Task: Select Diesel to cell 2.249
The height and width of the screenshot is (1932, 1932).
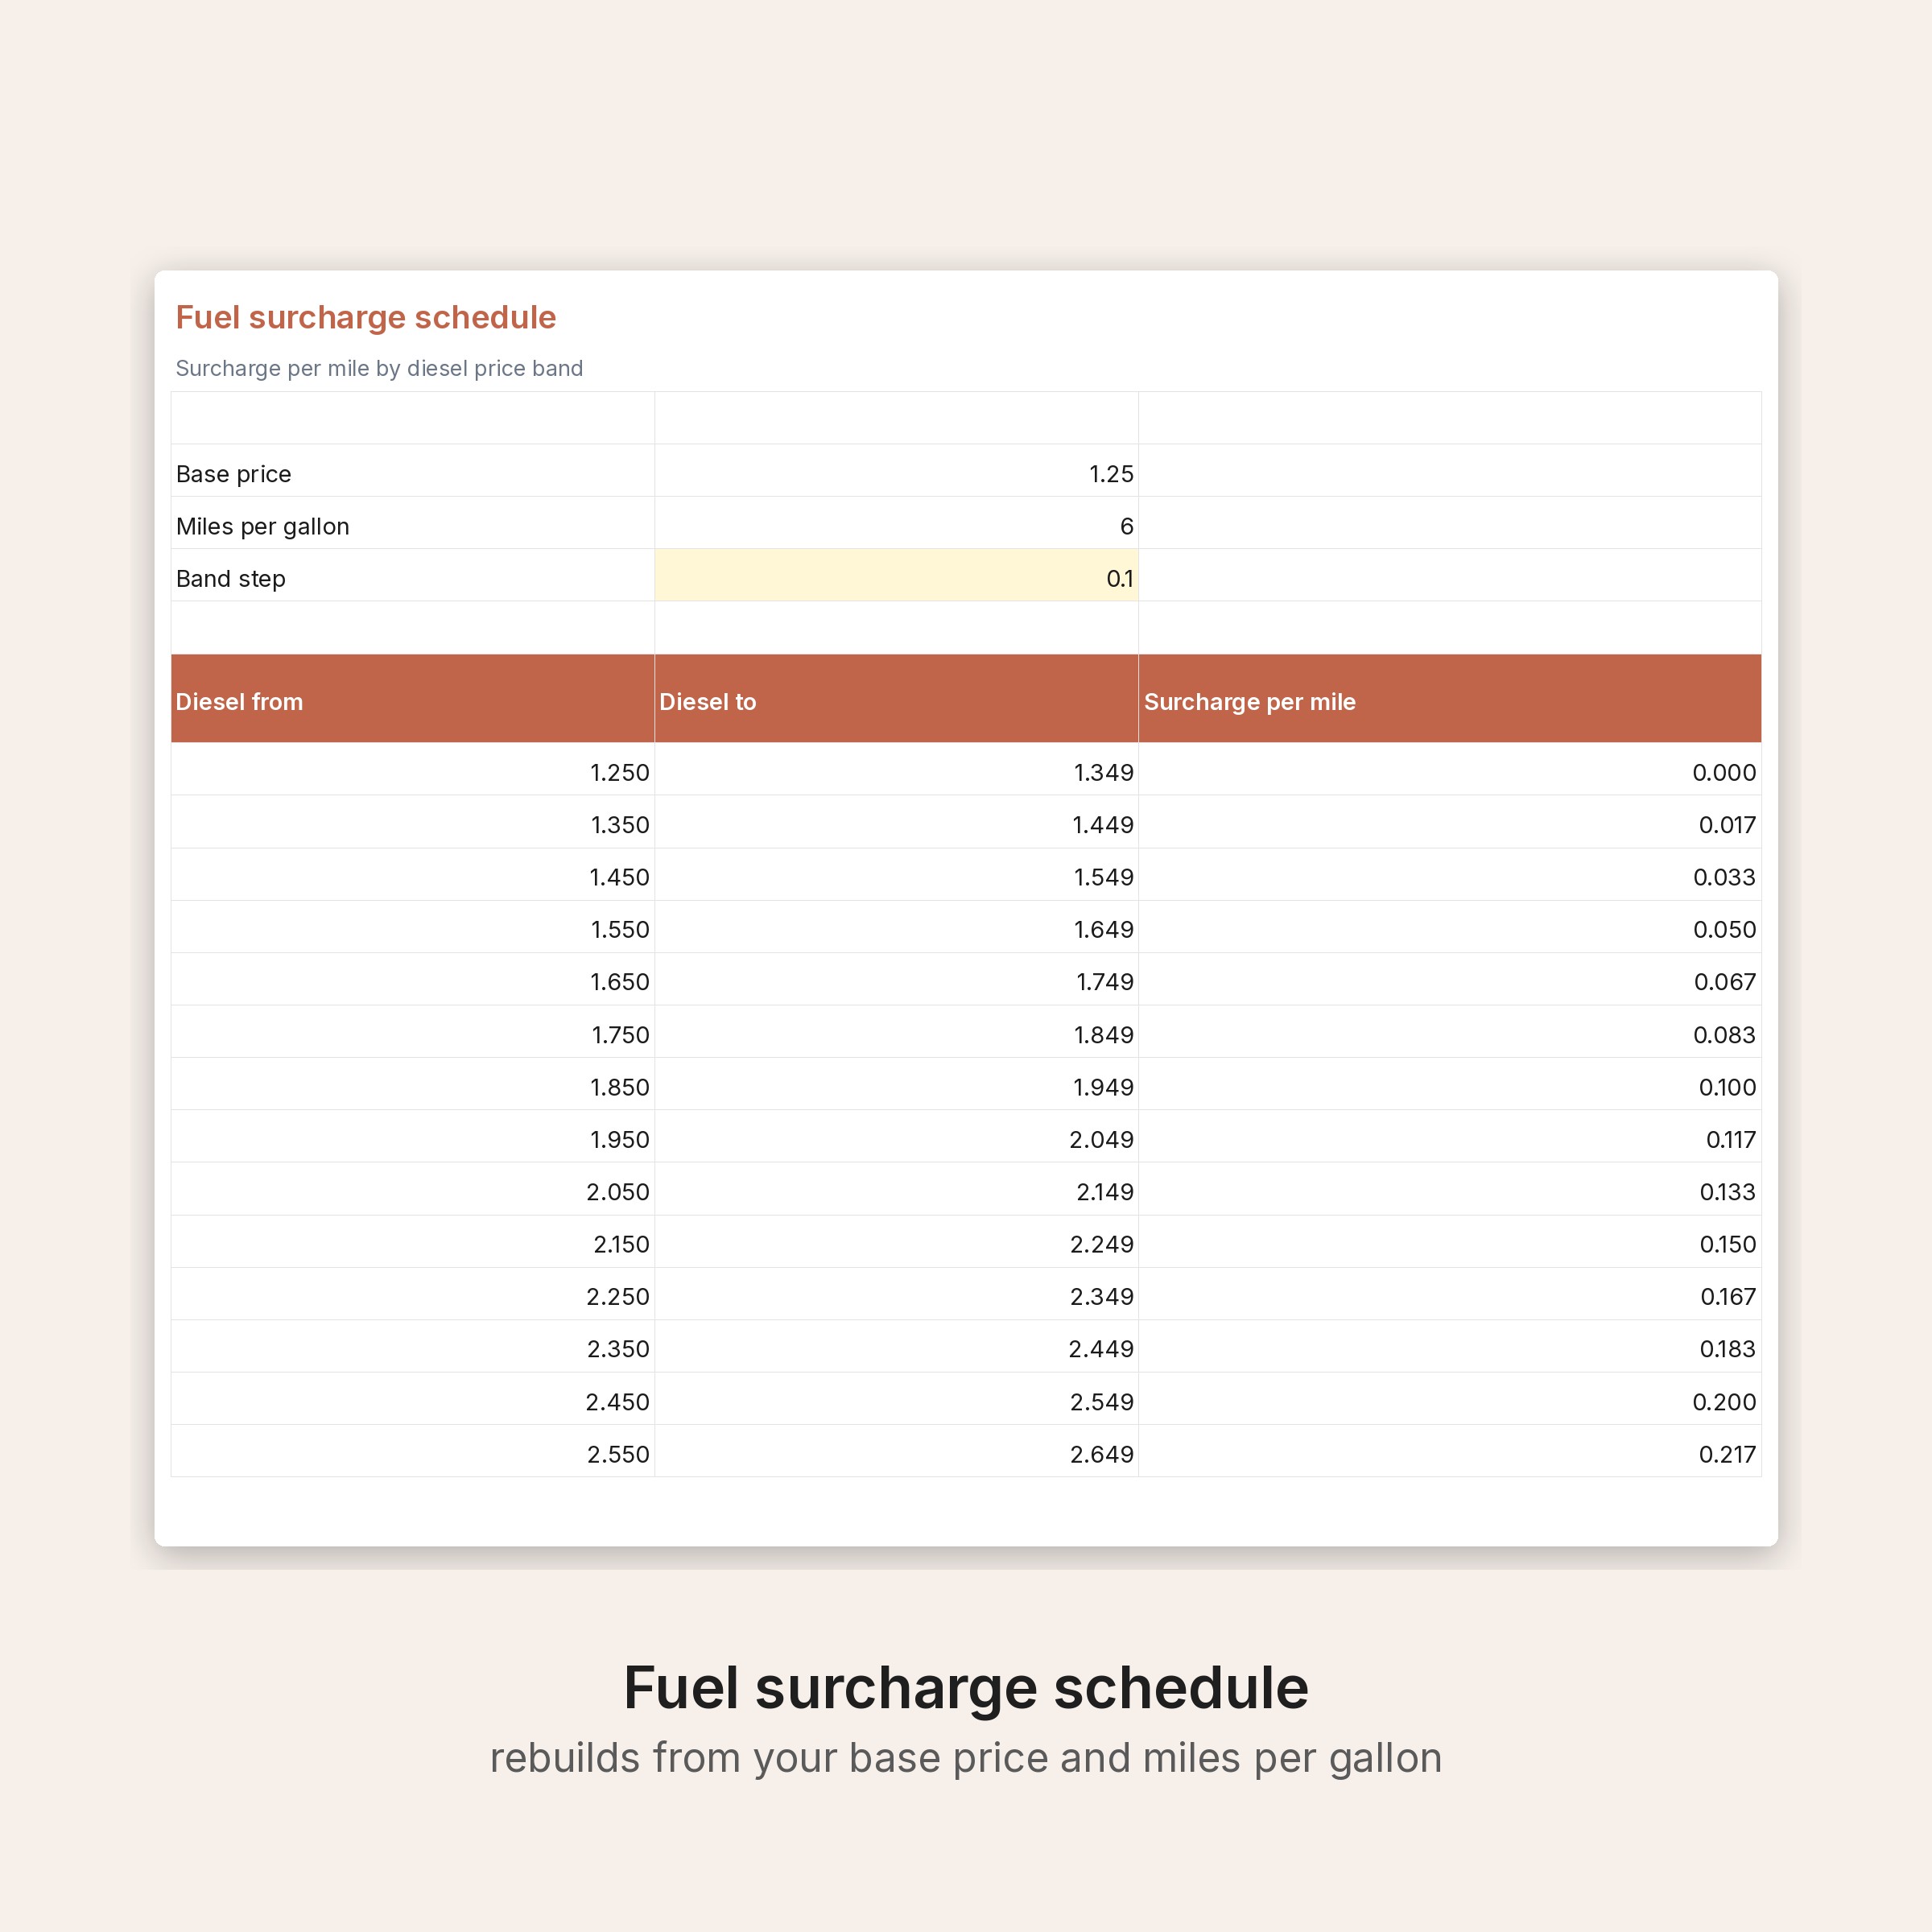Action: pyautogui.click(x=896, y=1241)
